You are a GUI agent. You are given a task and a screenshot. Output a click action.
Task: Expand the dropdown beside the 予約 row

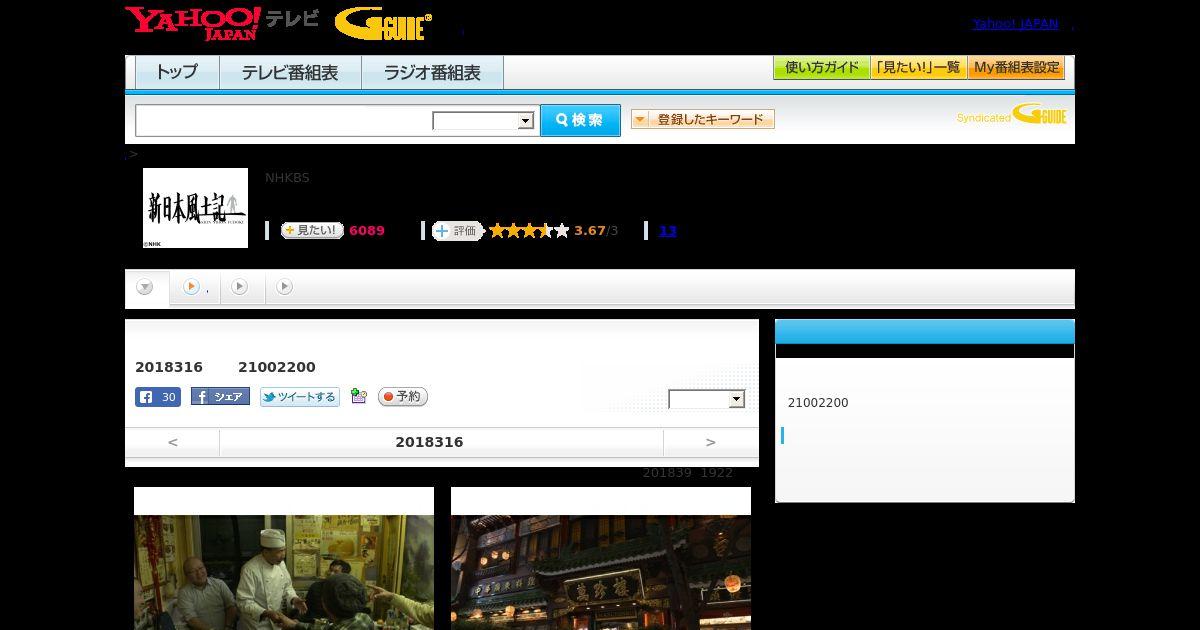707,399
